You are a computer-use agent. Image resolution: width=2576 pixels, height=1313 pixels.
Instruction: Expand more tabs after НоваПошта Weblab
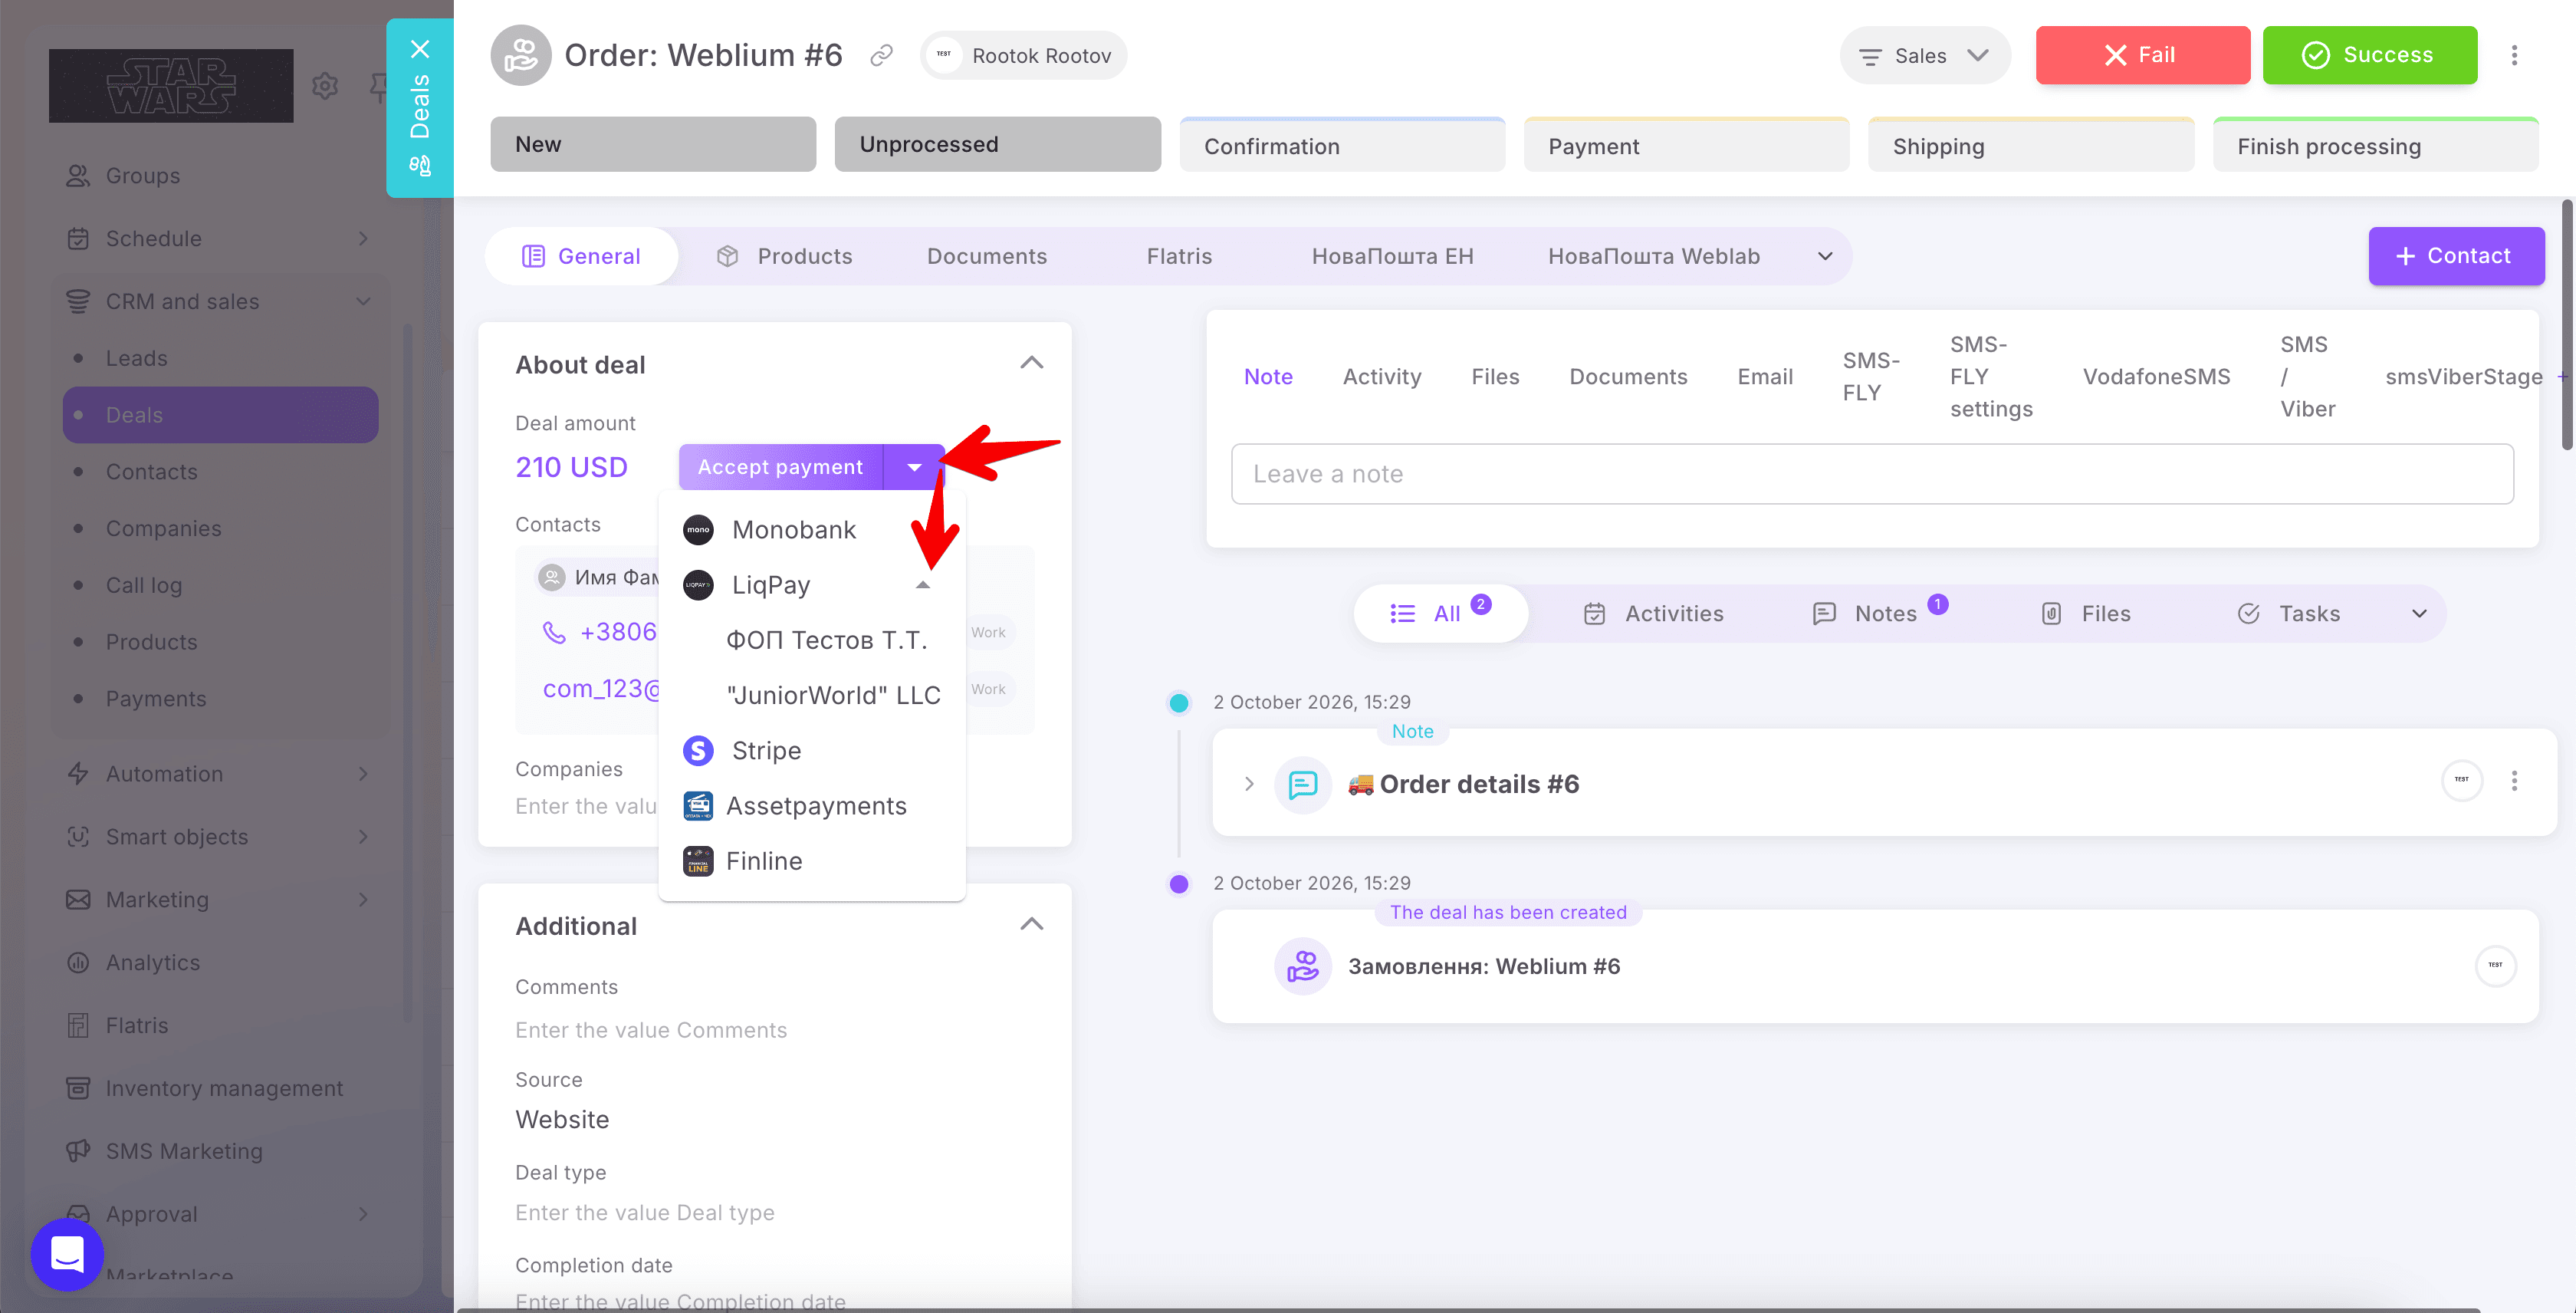1825,256
